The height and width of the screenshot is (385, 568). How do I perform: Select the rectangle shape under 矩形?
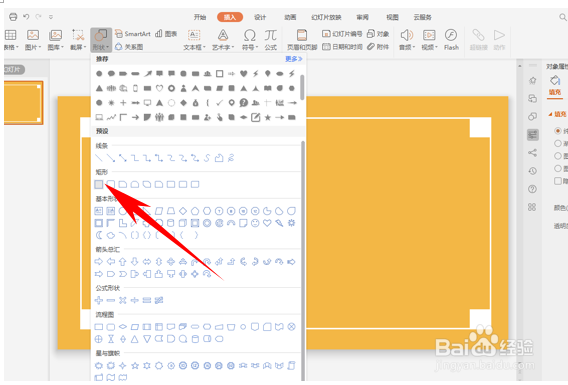click(x=99, y=184)
